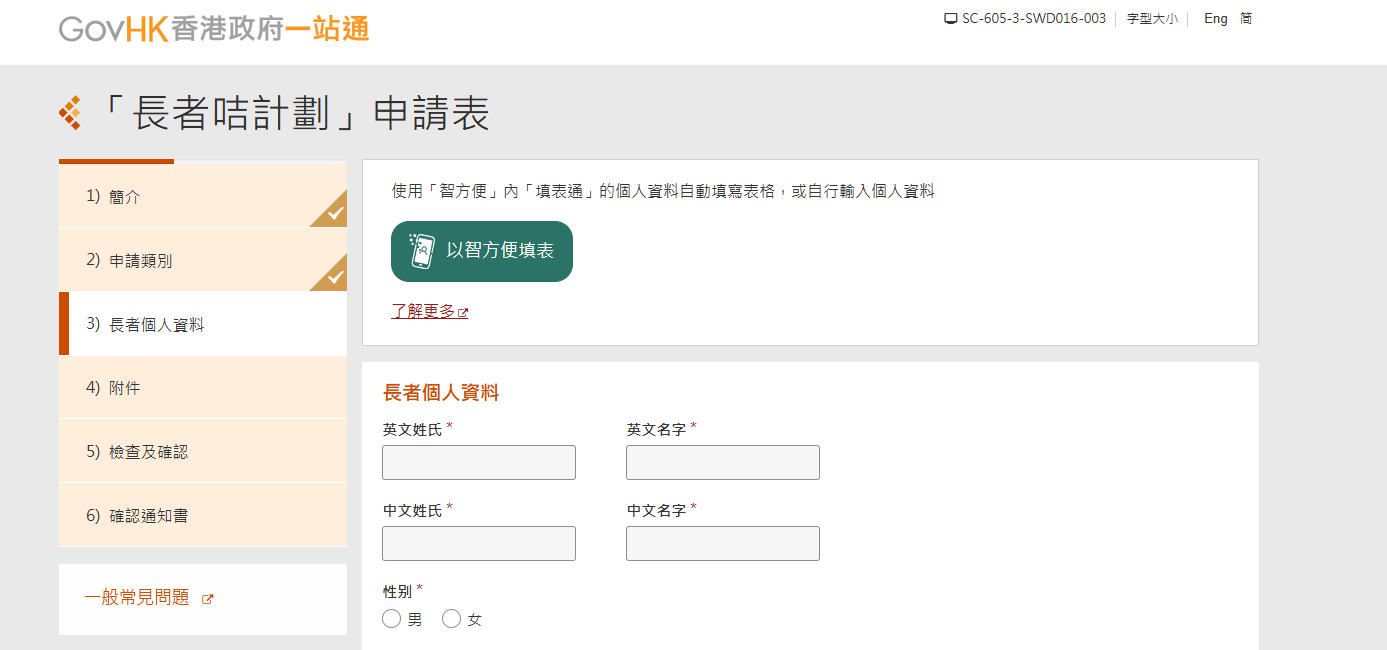Select the 男 radio button
Viewport: 1387px width, 650px height.
pyautogui.click(x=392, y=619)
